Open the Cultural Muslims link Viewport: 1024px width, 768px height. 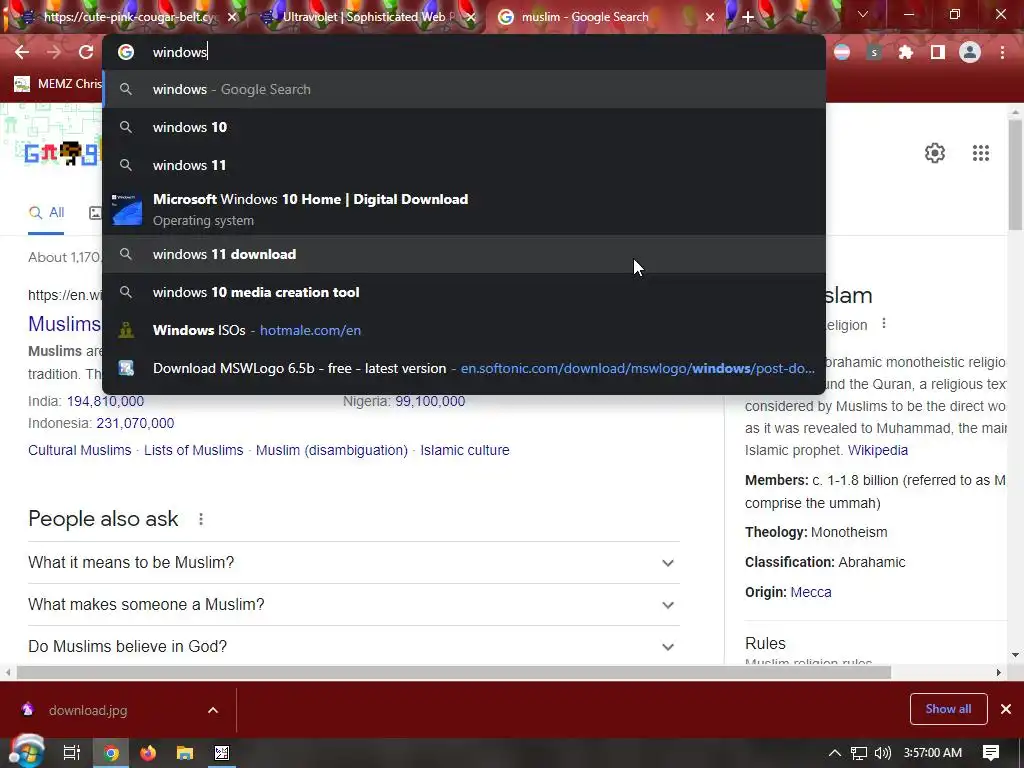[80, 450]
